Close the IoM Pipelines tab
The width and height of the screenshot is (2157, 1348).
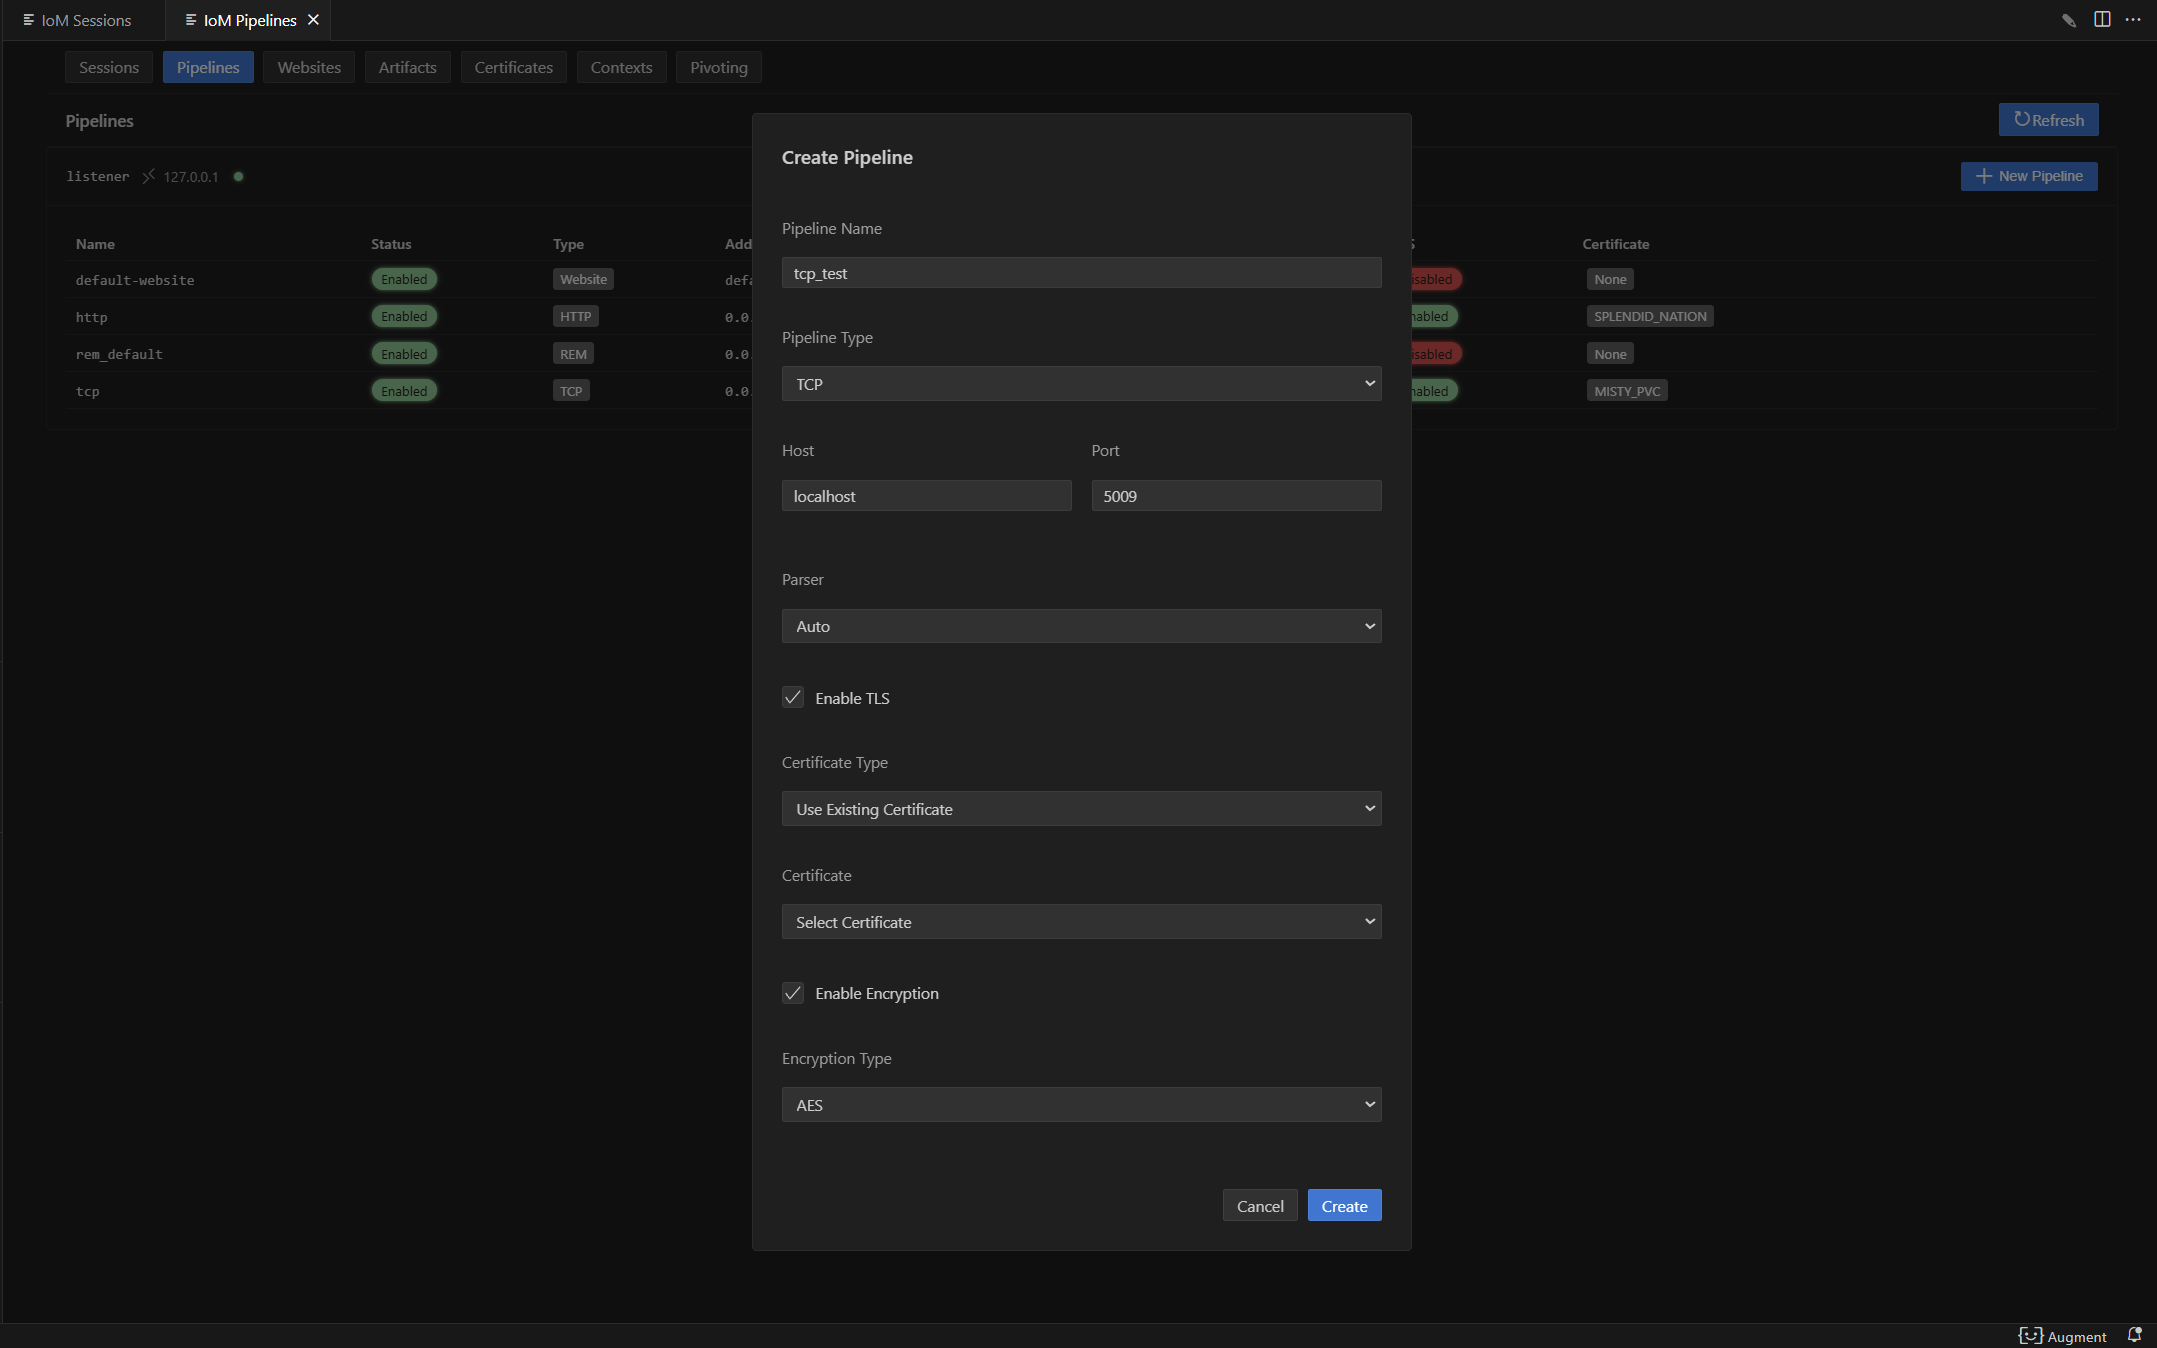coord(313,20)
